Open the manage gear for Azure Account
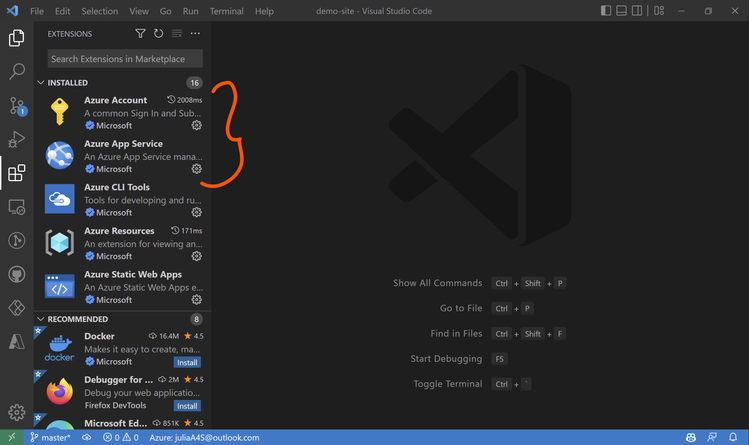The width and height of the screenshot is (749, 445). 196,126
